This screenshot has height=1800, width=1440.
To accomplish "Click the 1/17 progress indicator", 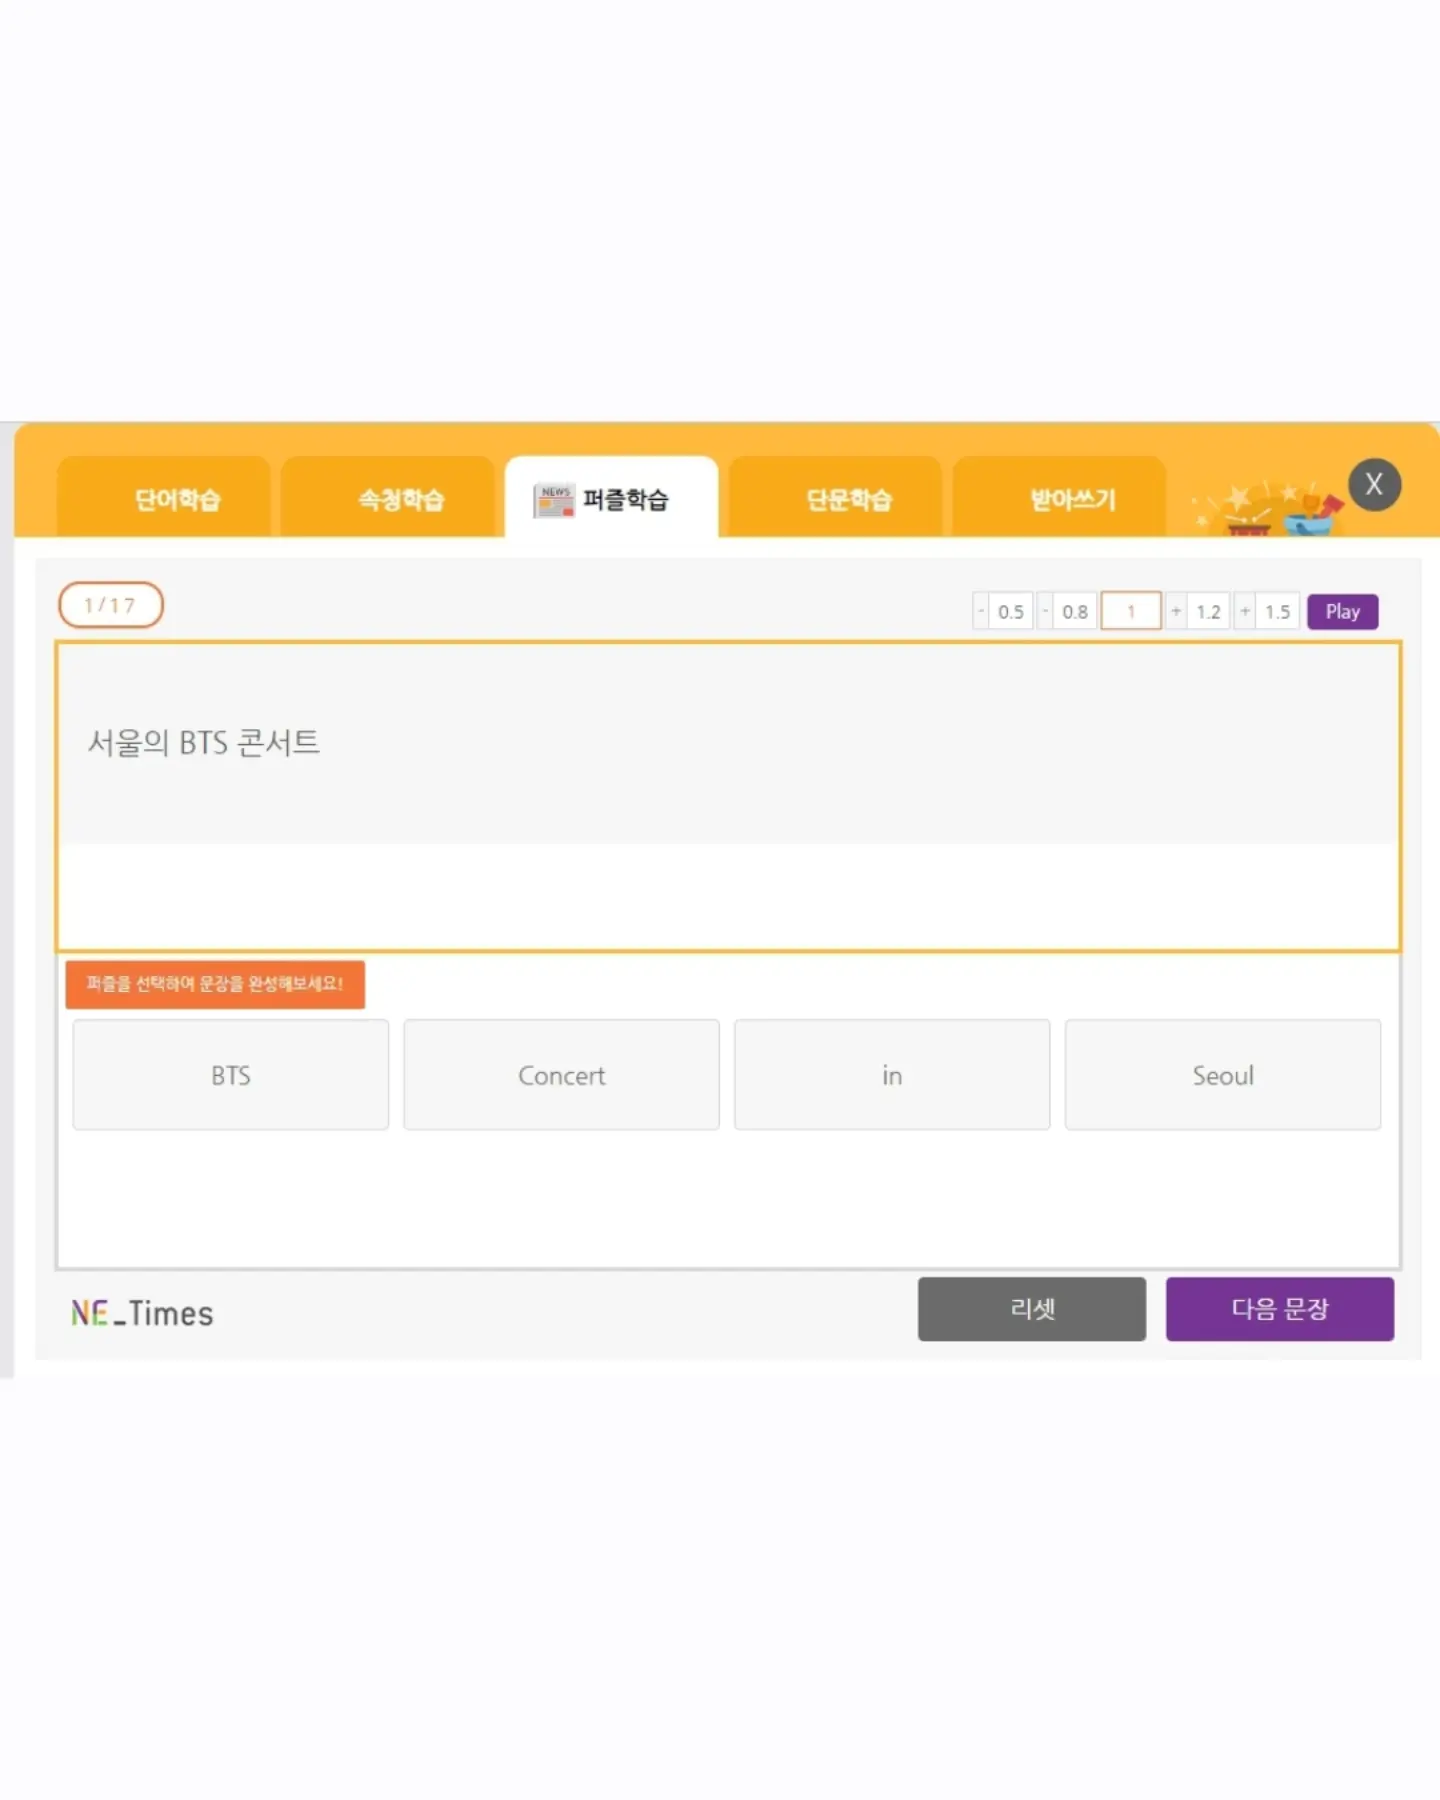I will point(110,605).
